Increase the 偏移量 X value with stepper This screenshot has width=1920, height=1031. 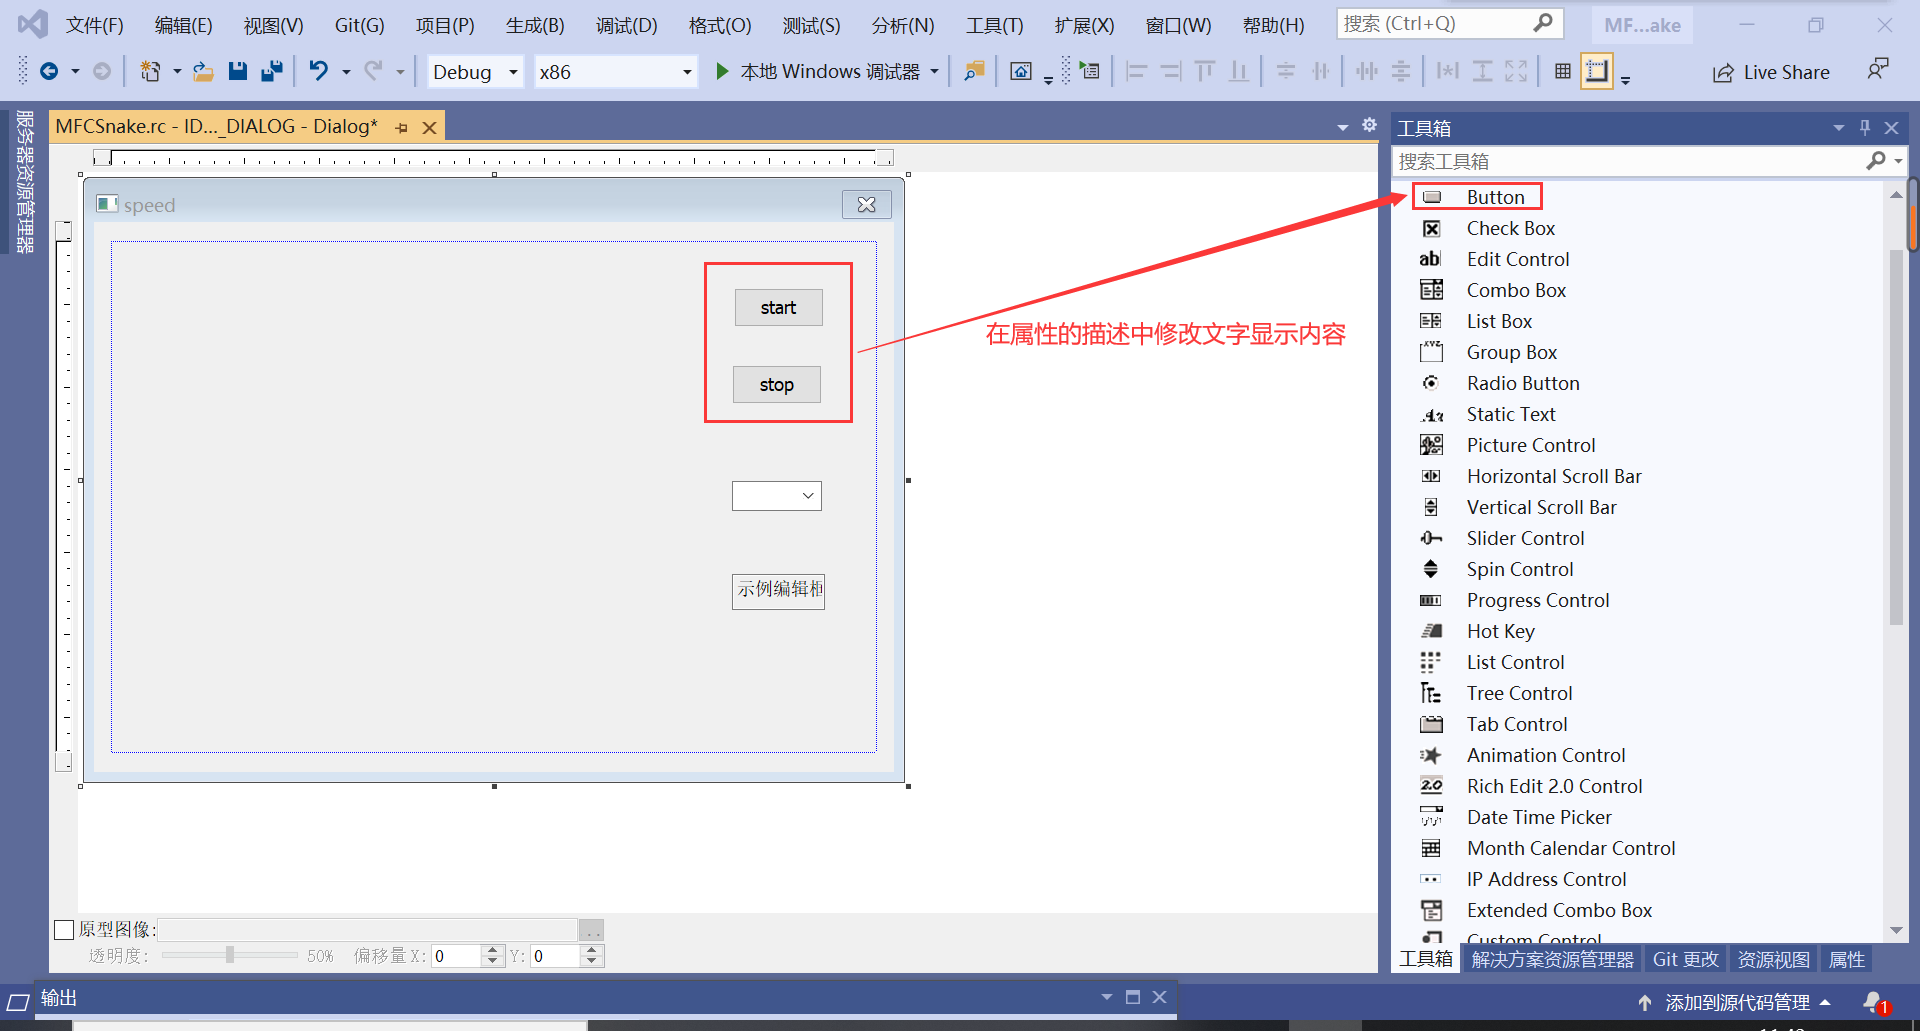492,950
